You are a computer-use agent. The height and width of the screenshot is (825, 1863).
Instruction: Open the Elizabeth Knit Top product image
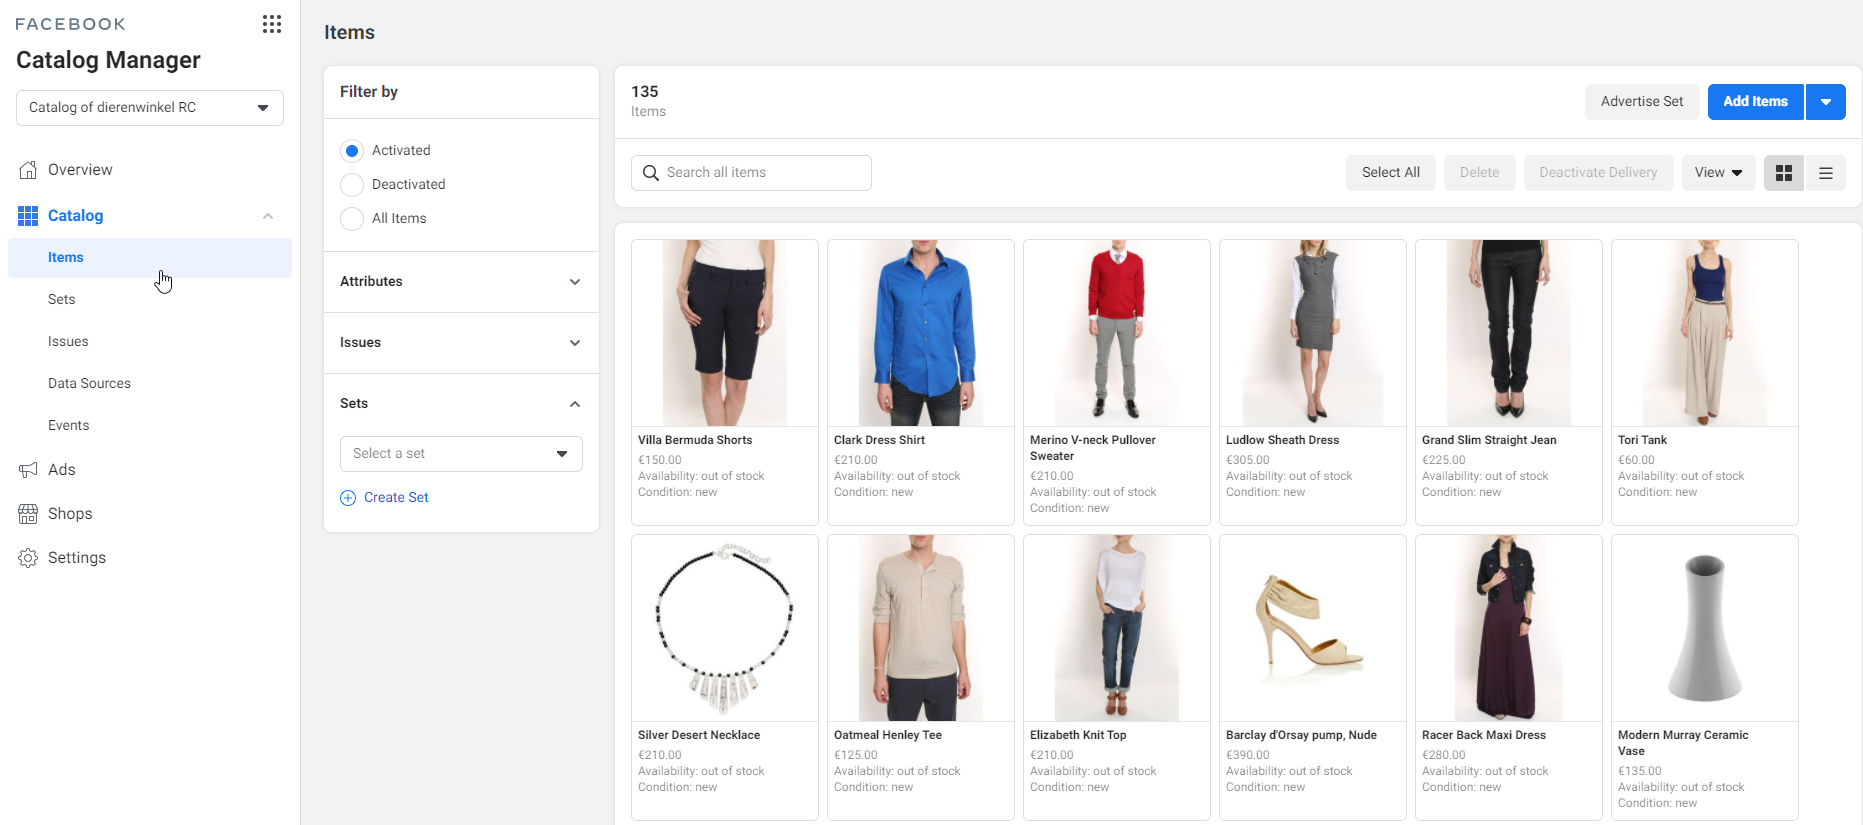[x=1117, y=628]
